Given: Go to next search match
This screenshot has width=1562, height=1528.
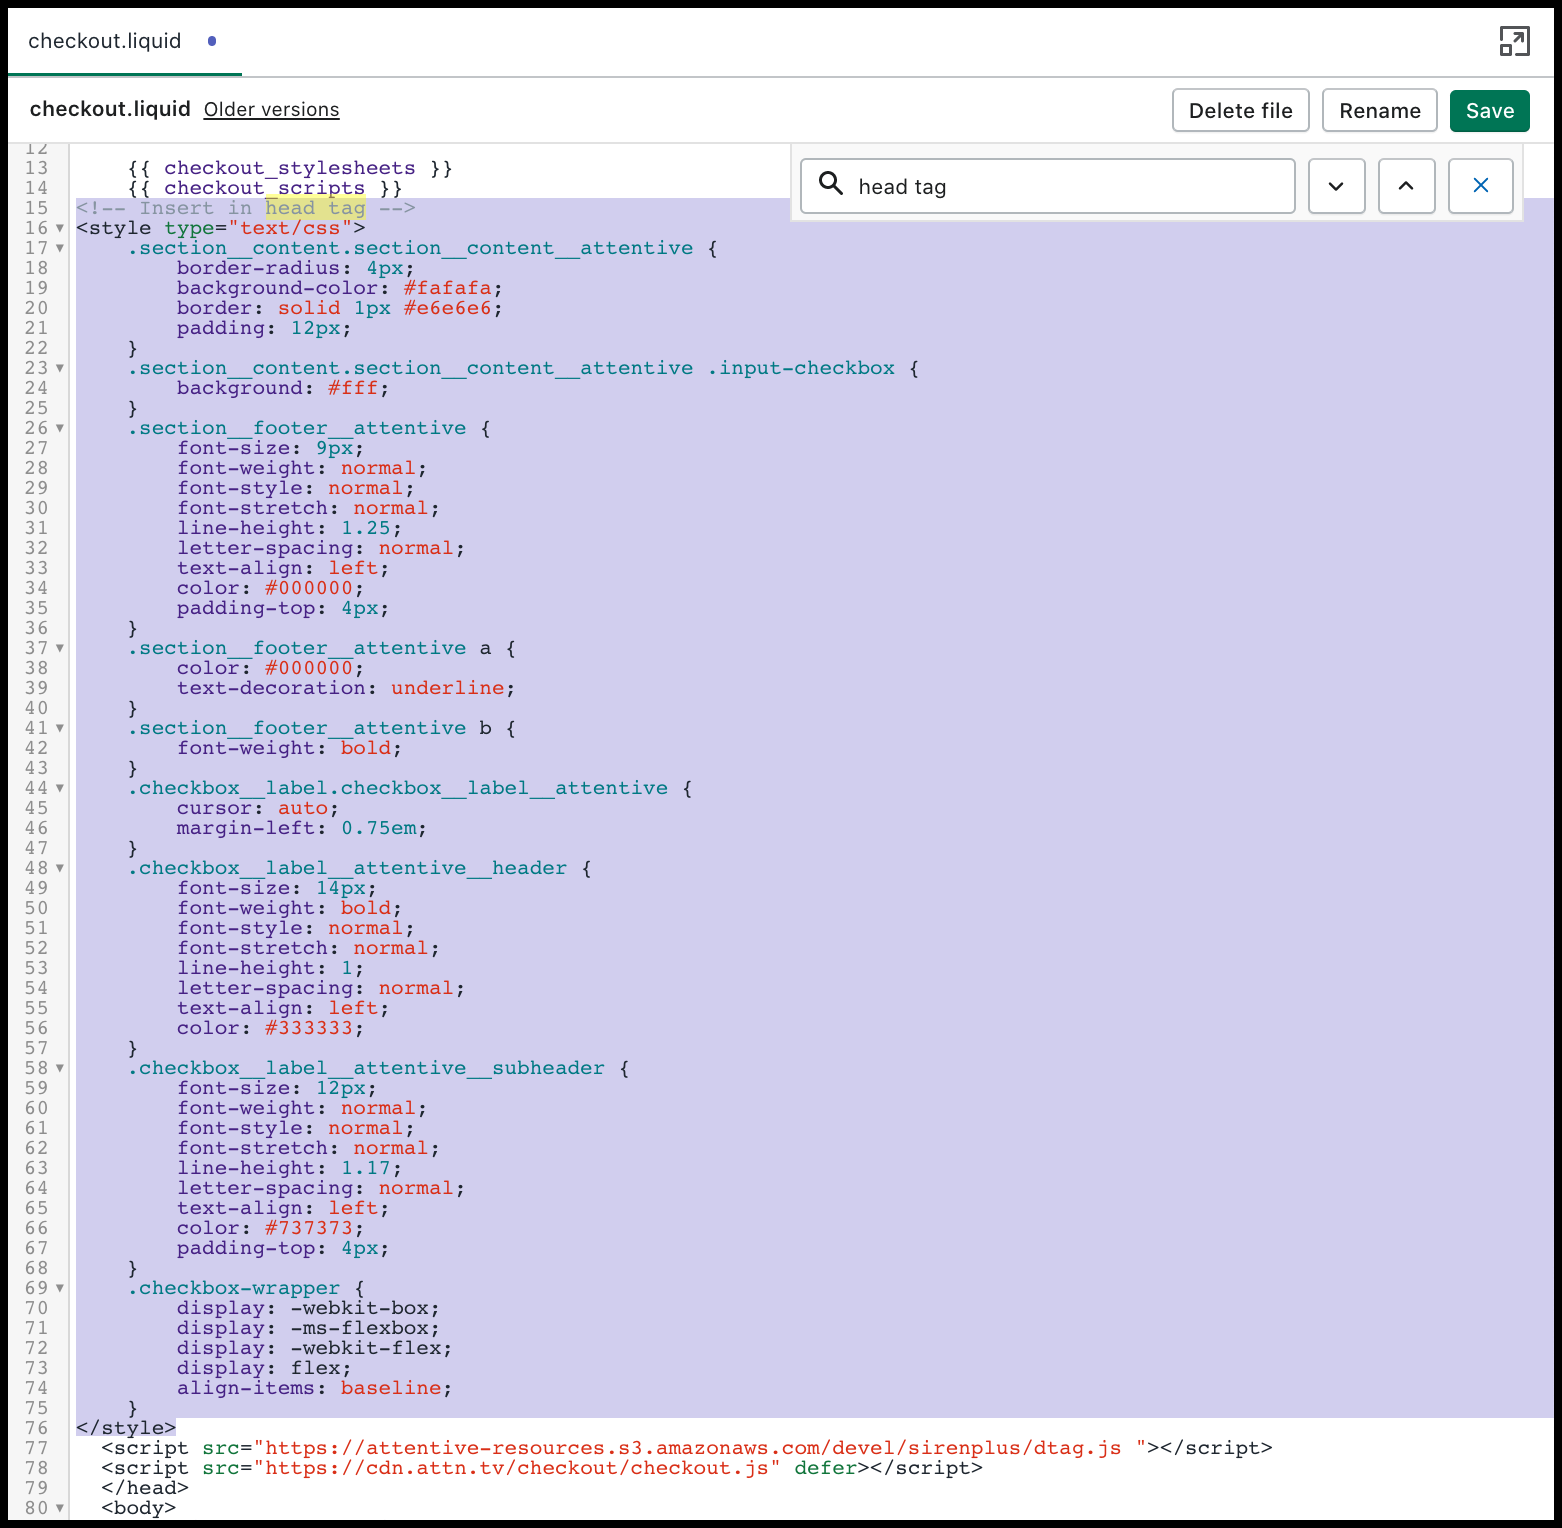Looking at the screenshot, I should click(1336, 186).
